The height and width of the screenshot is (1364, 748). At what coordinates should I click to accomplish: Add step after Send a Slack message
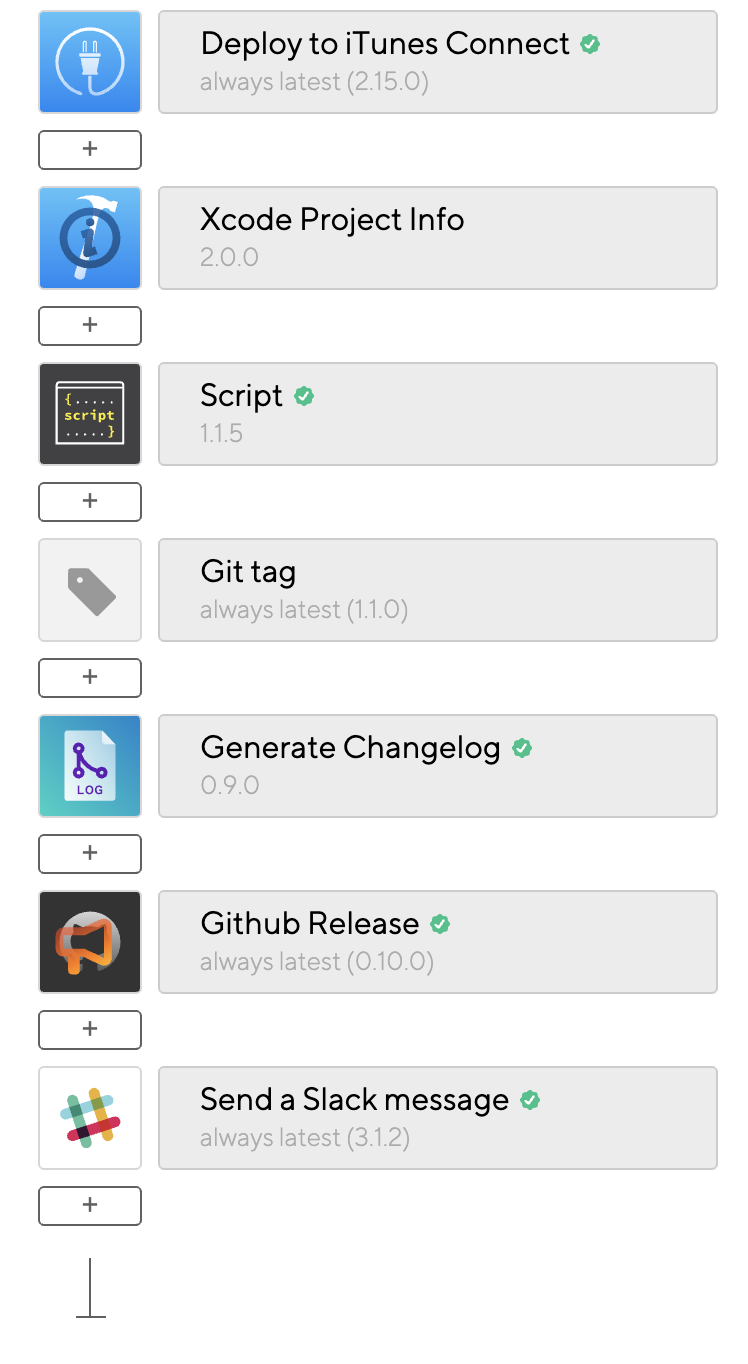click(x=90, y=1206)
